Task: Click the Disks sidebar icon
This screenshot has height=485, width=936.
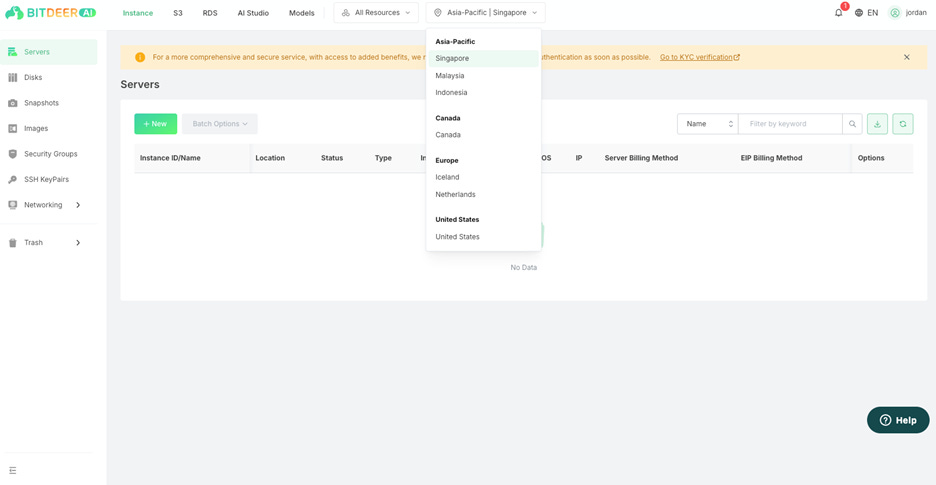Action: point(13,78)
